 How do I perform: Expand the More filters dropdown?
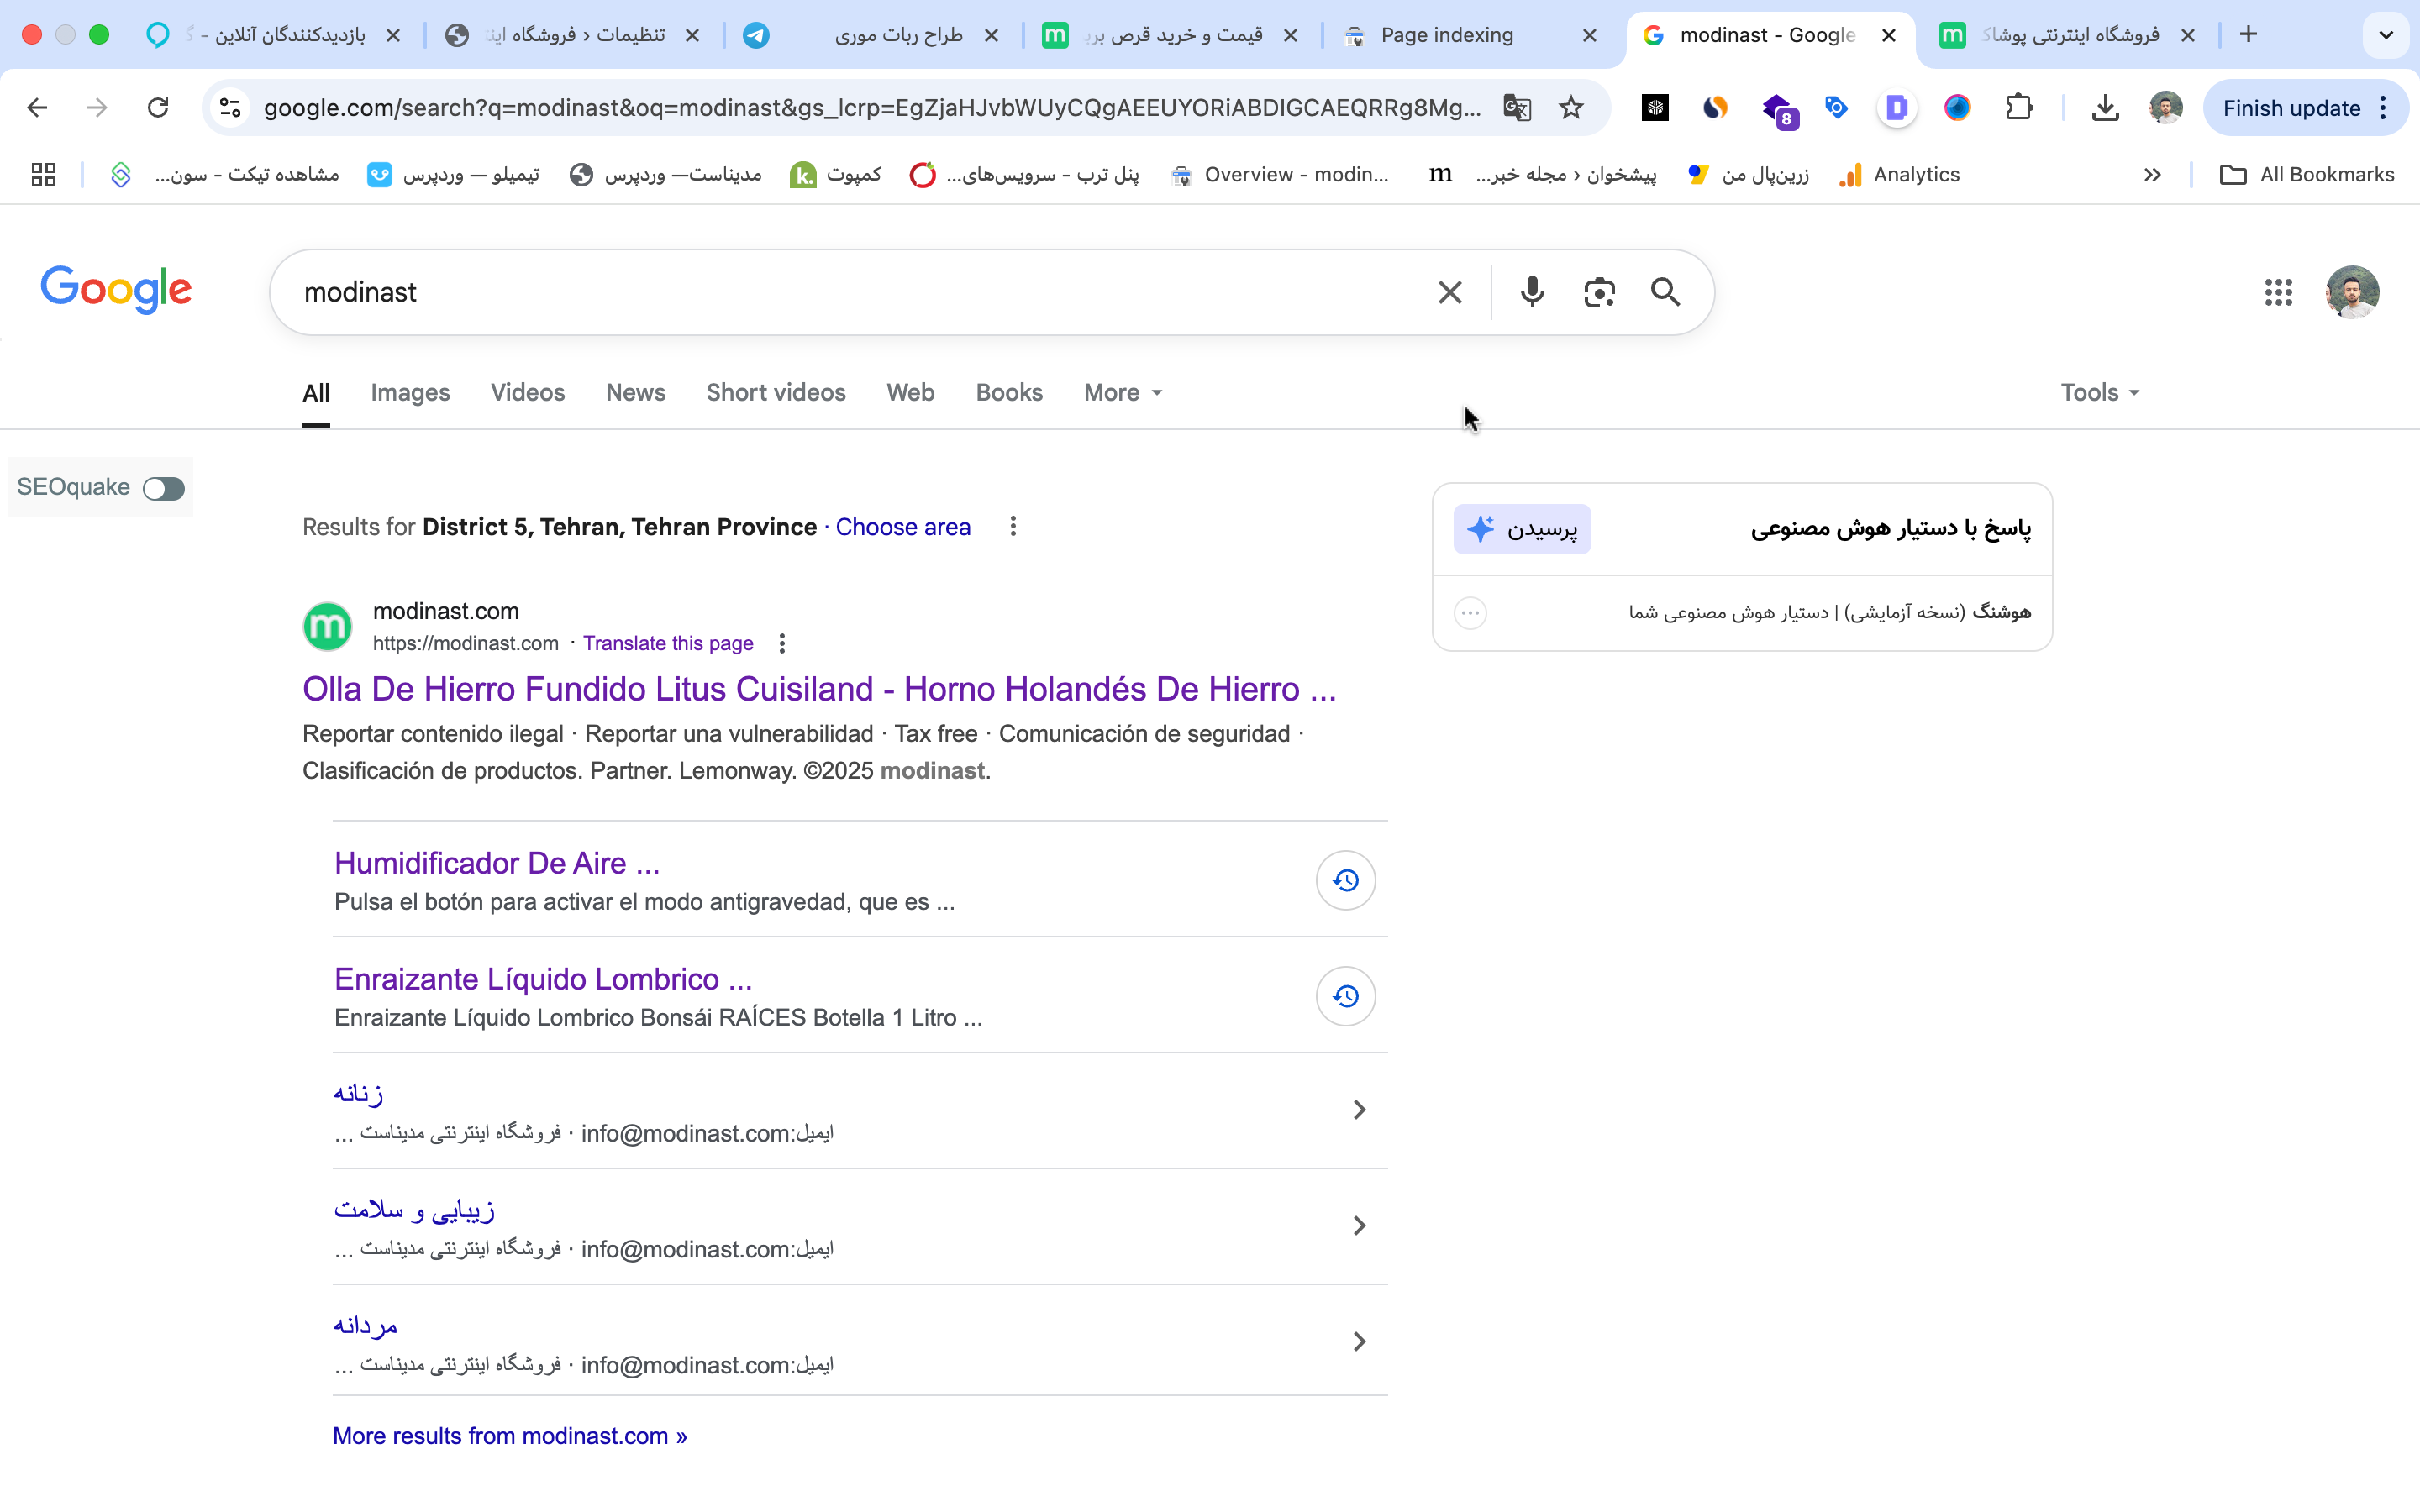tap(1122, 393)
